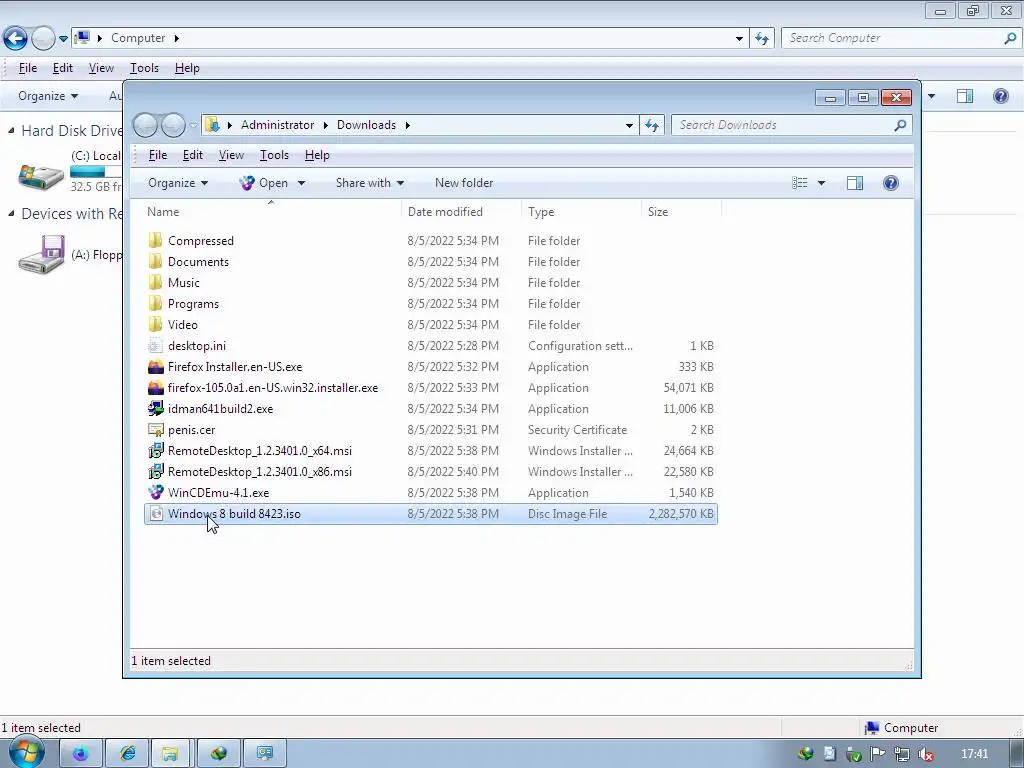Expand the Computer address bar history dropdown
The width and height of the screenshot is (1024, 768).
coord(739,38)
